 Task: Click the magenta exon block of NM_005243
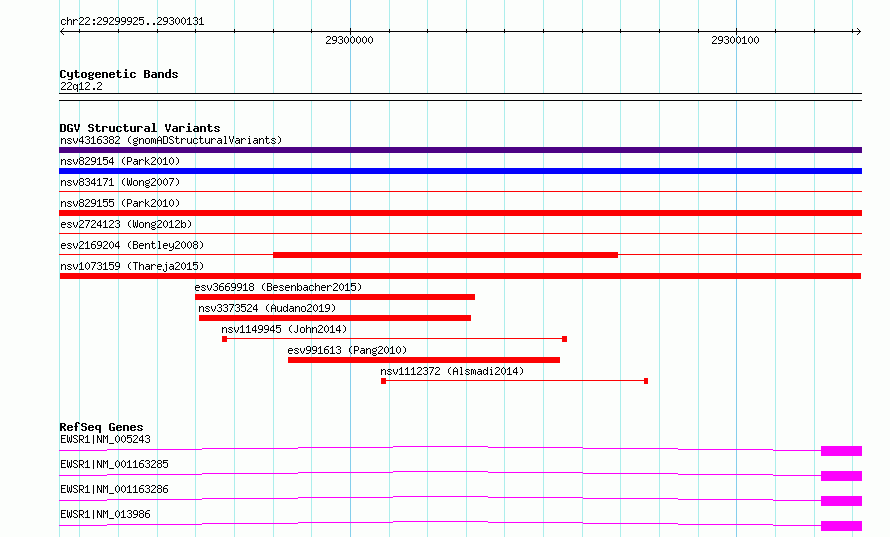[841, 451]
